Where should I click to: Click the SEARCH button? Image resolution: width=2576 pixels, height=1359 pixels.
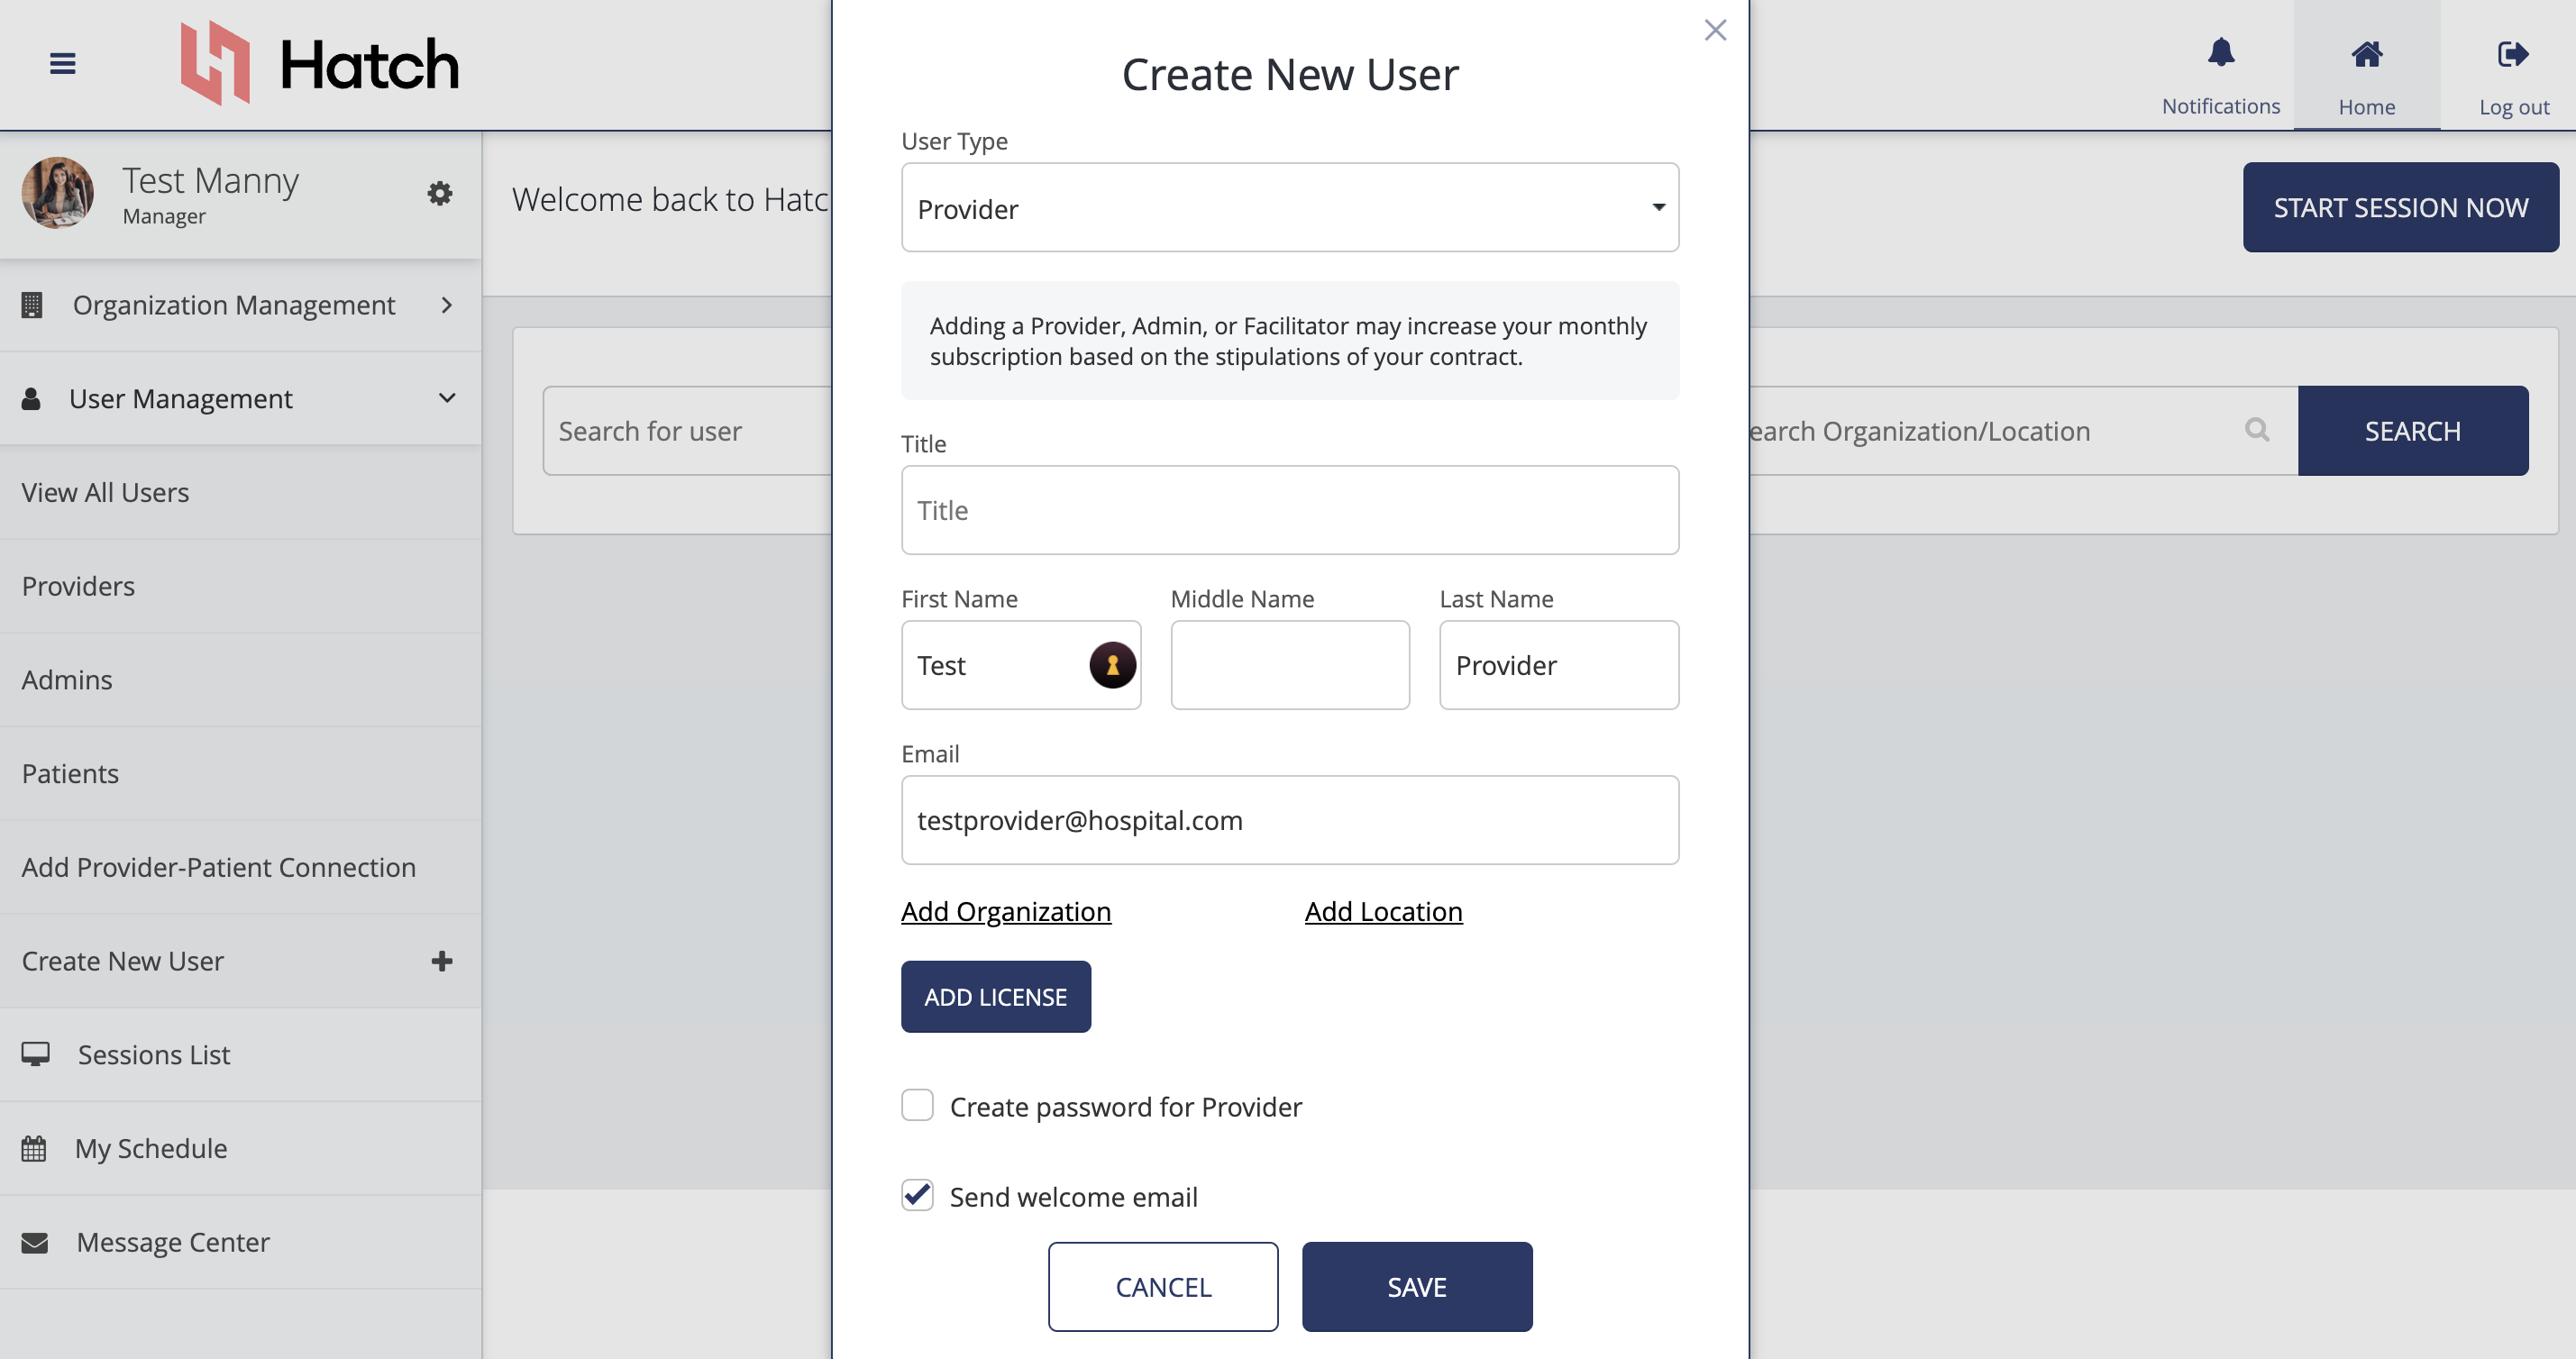pyautogui.click(x=2412, y=431)
